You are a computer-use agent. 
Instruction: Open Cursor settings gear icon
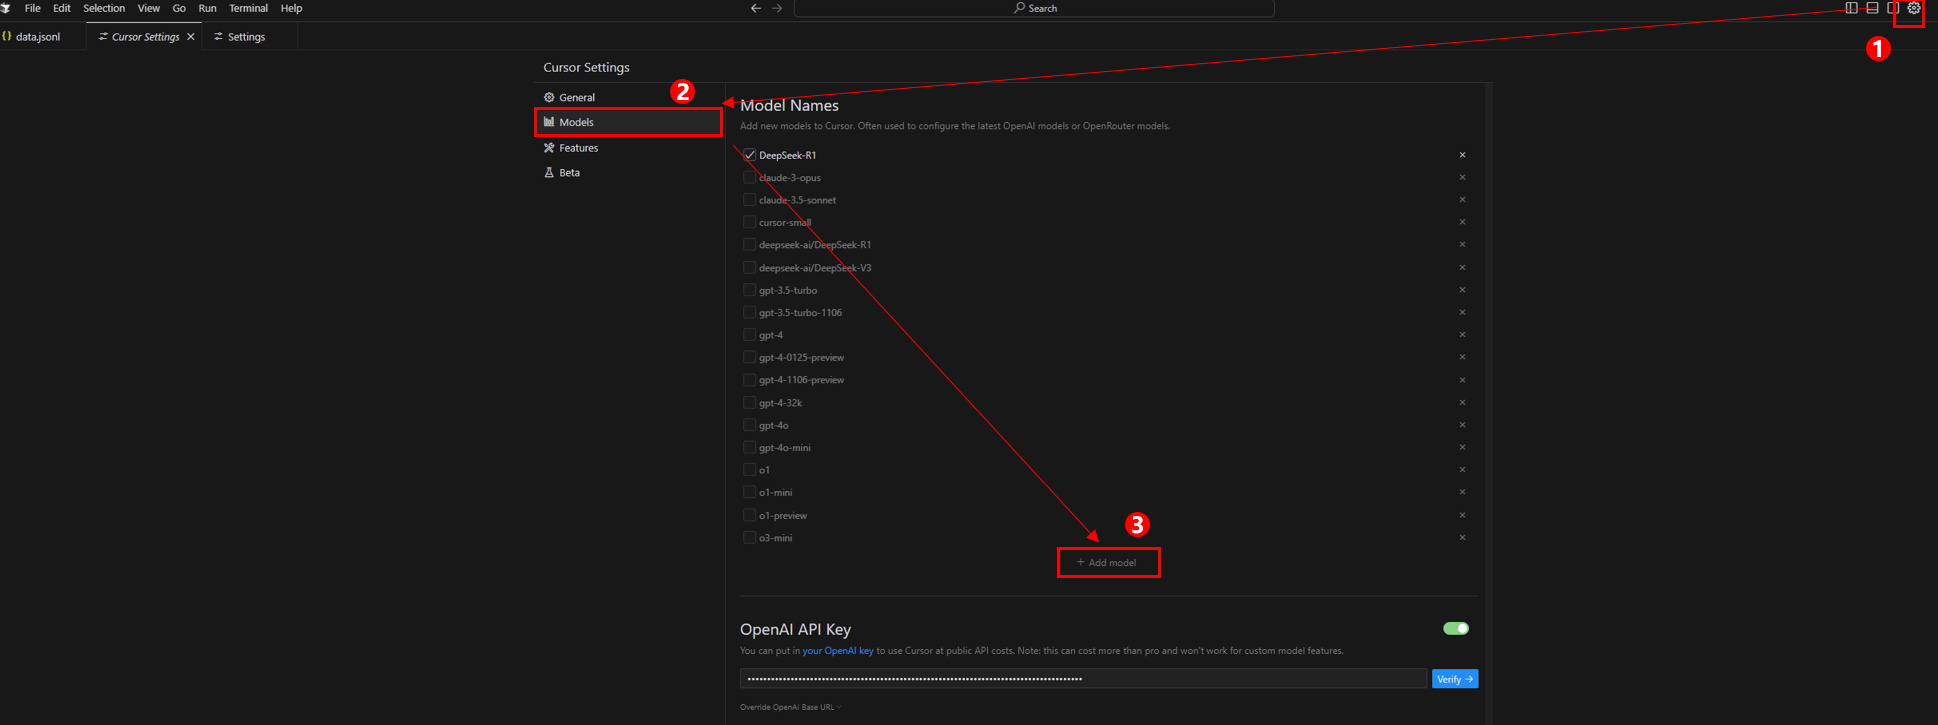pyautogui.click(x=1913, y=8)
